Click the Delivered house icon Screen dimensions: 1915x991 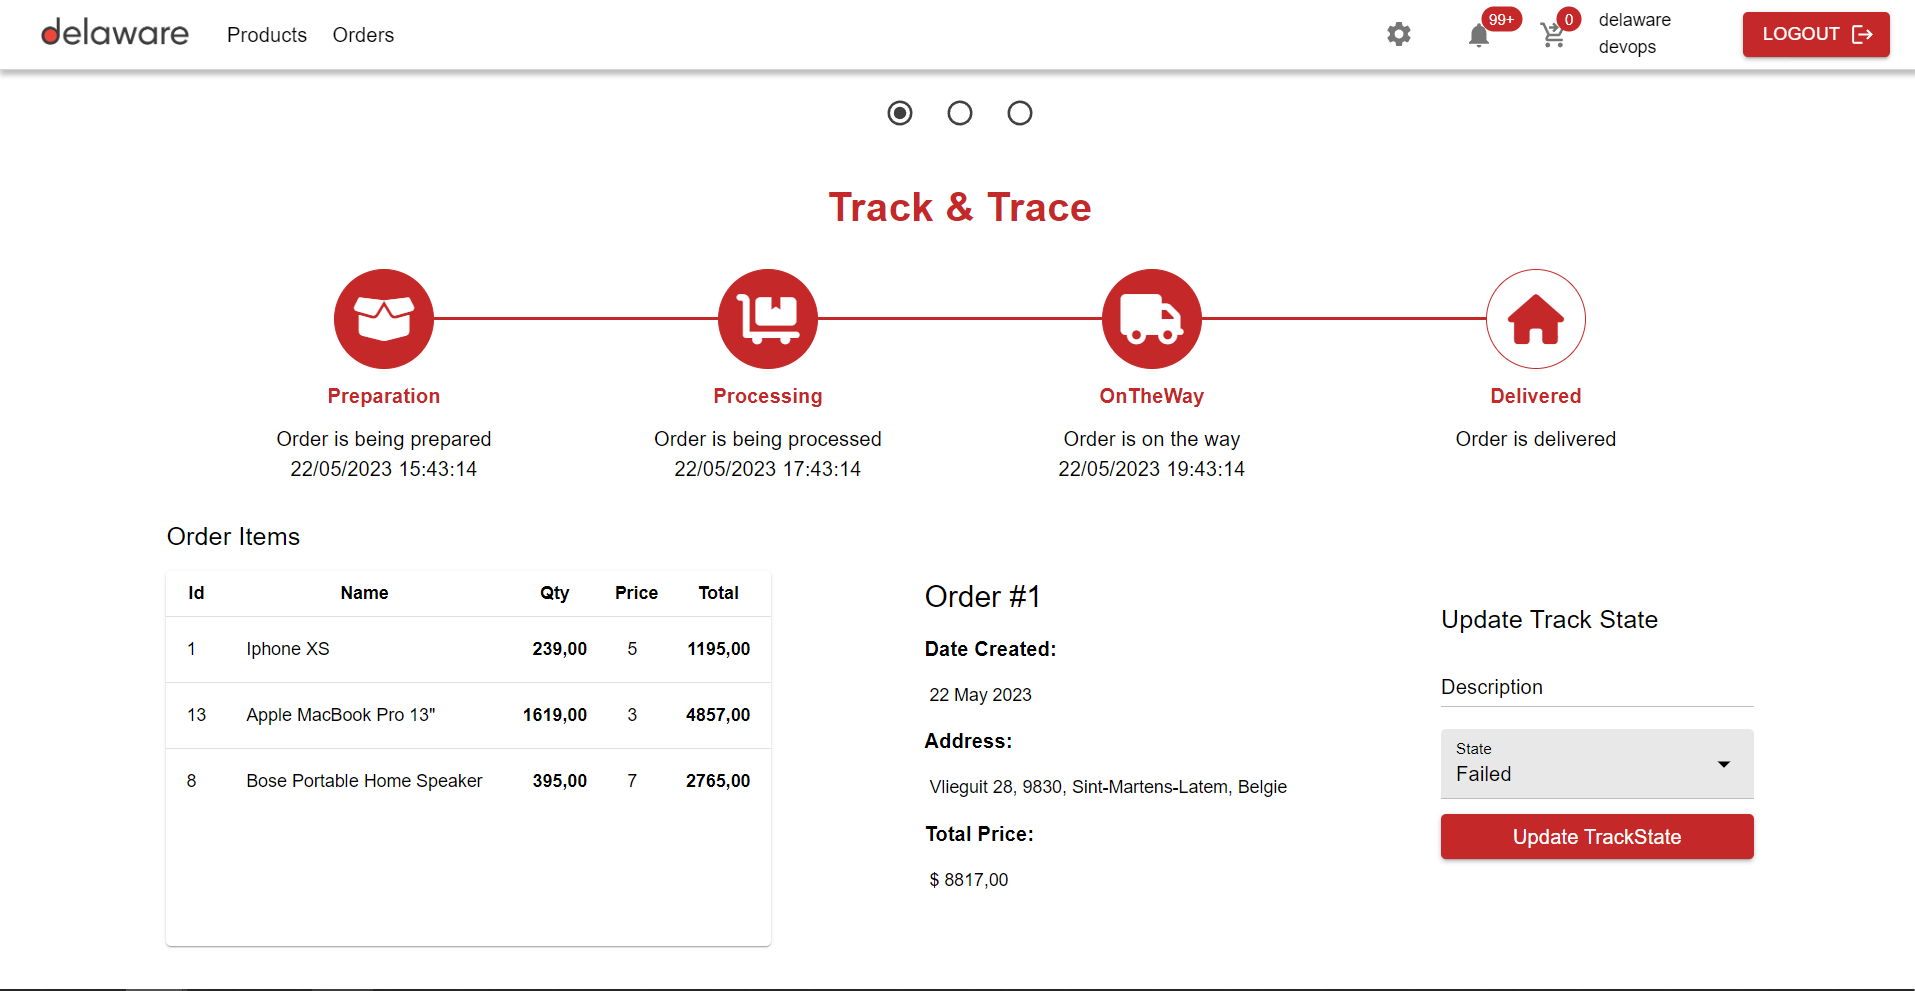[1535, 319]
